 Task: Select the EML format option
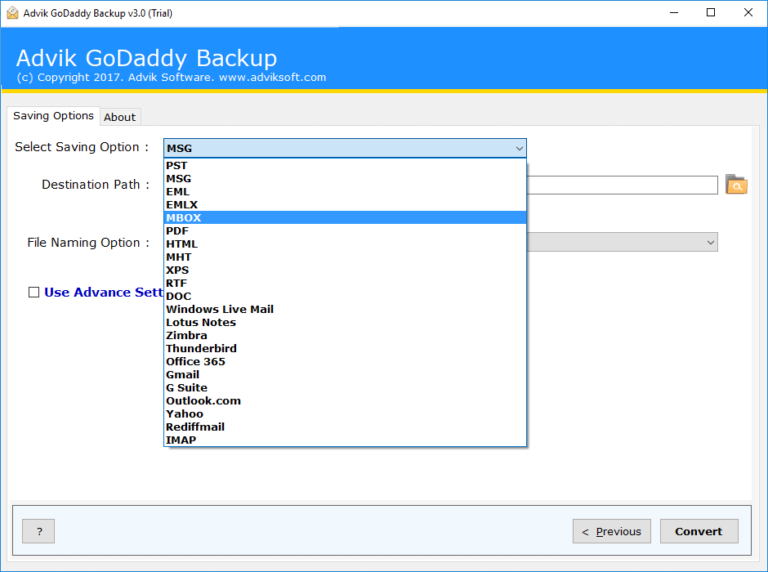pos(345,191)
